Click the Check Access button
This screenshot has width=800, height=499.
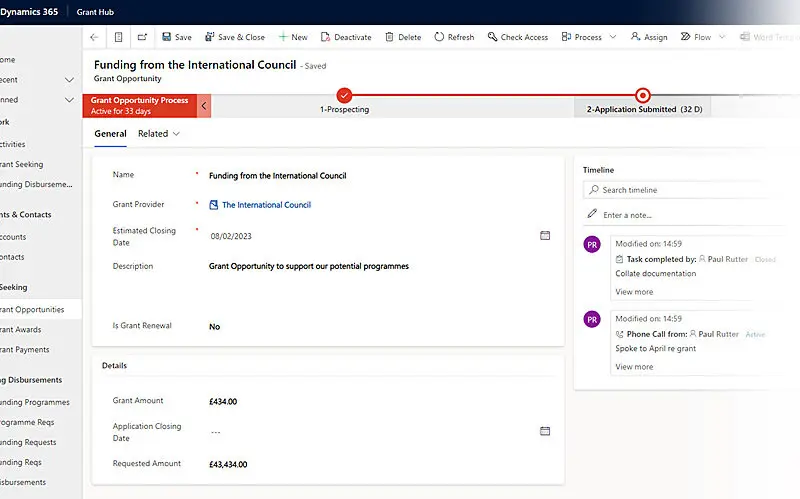(518, 37)
